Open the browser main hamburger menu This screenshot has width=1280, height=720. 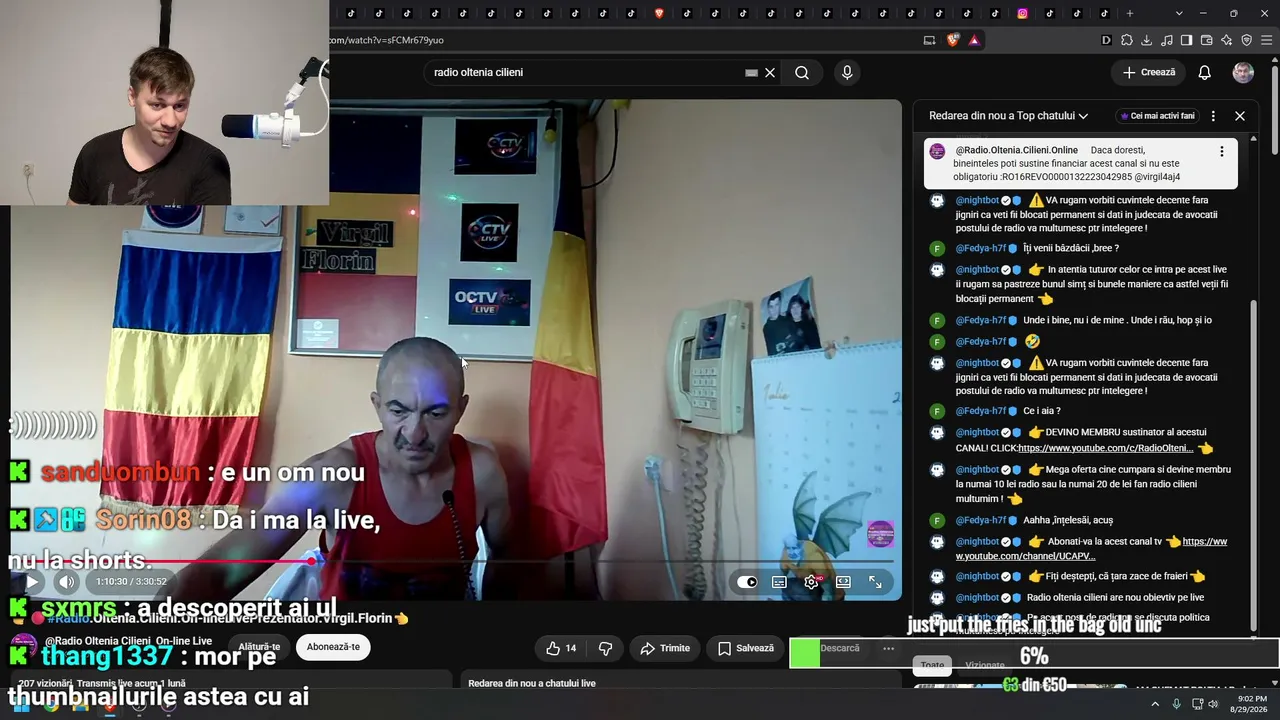[1267, 40]
